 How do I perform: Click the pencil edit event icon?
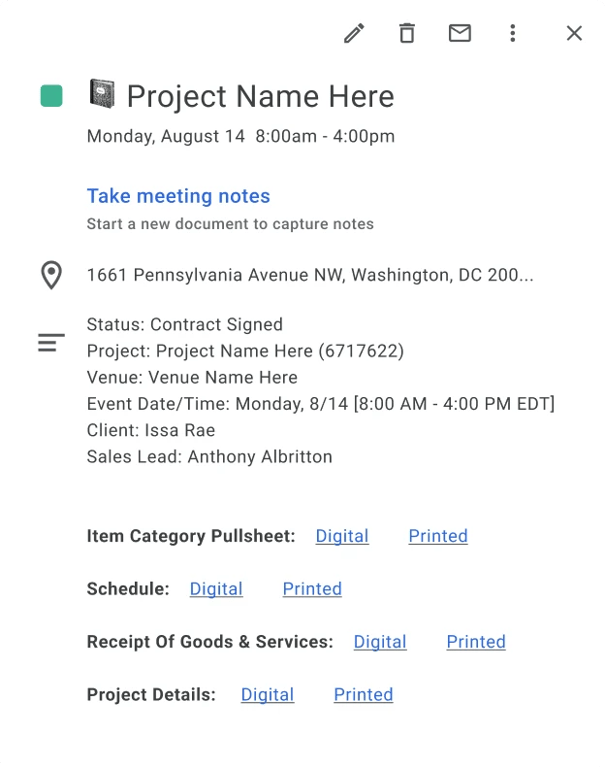pyautogui.click(x=354, y=34)
